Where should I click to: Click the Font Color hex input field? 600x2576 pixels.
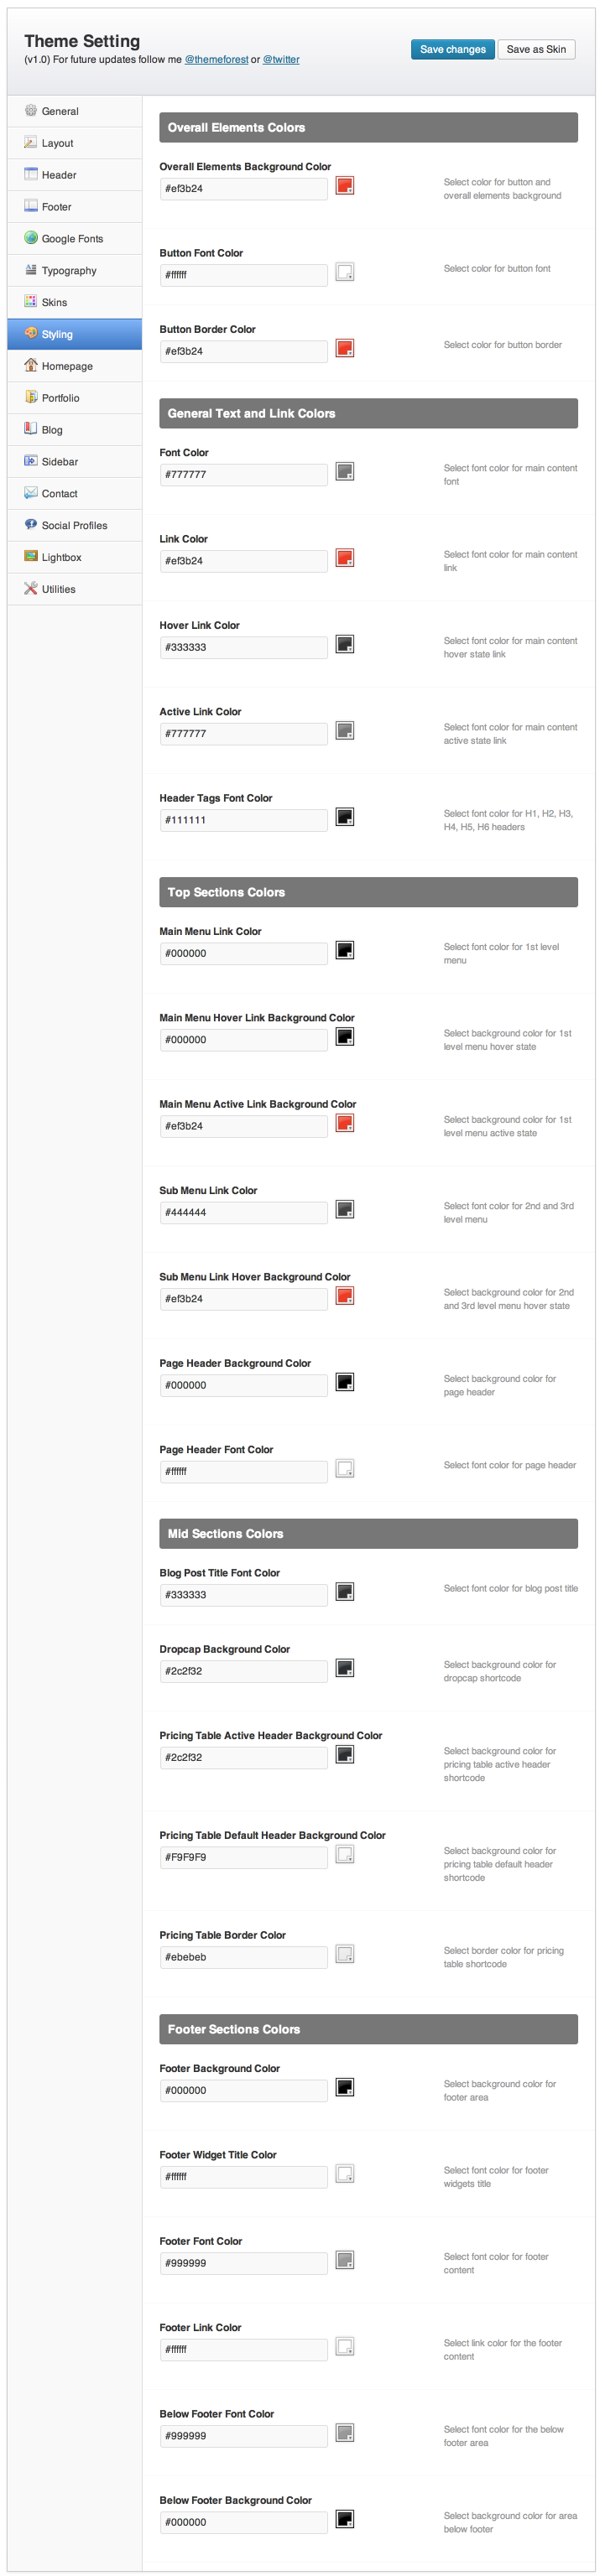pos(243,475)
